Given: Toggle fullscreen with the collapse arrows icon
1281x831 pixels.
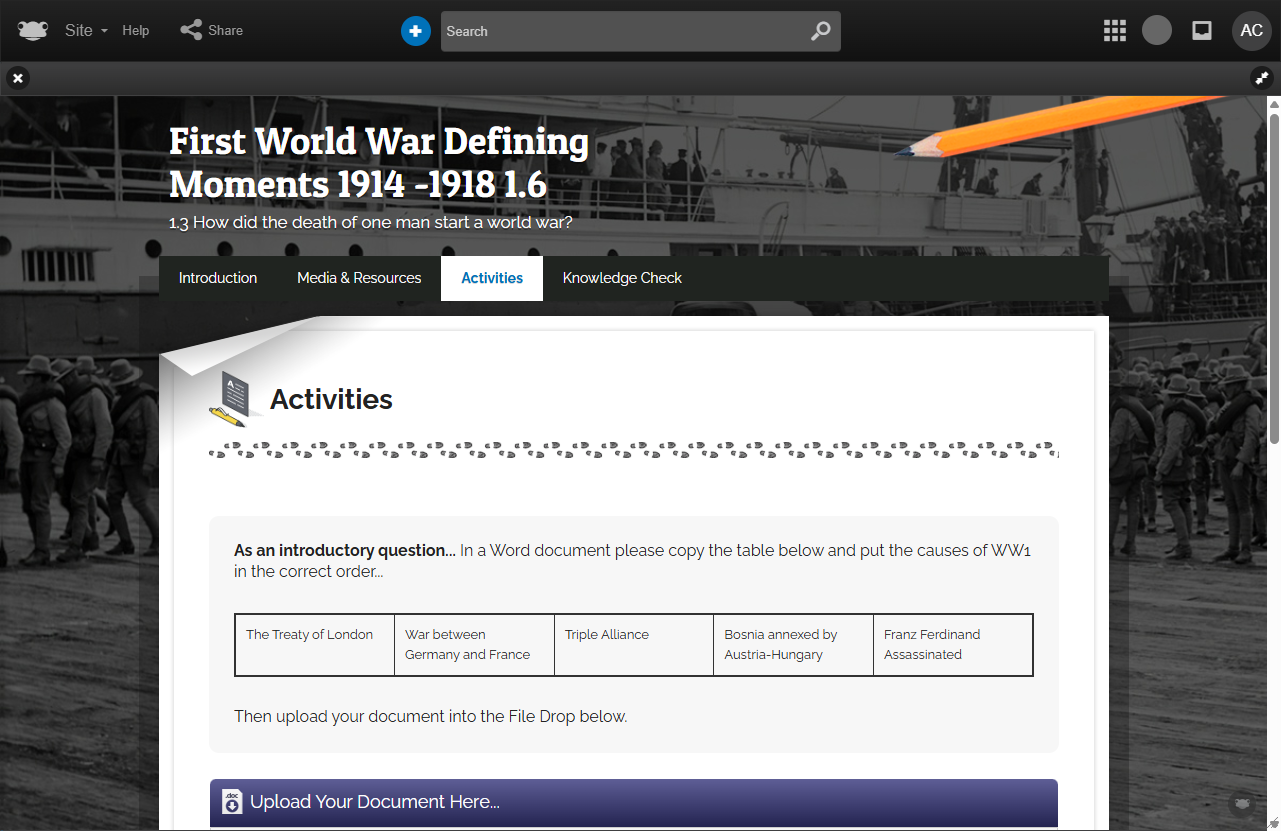Looking at the screenshot, I should tap(1262, 78).
